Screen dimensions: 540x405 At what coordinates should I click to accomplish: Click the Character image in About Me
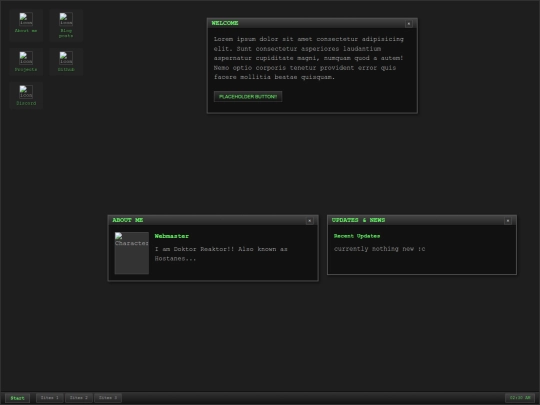tap(132, 253)
